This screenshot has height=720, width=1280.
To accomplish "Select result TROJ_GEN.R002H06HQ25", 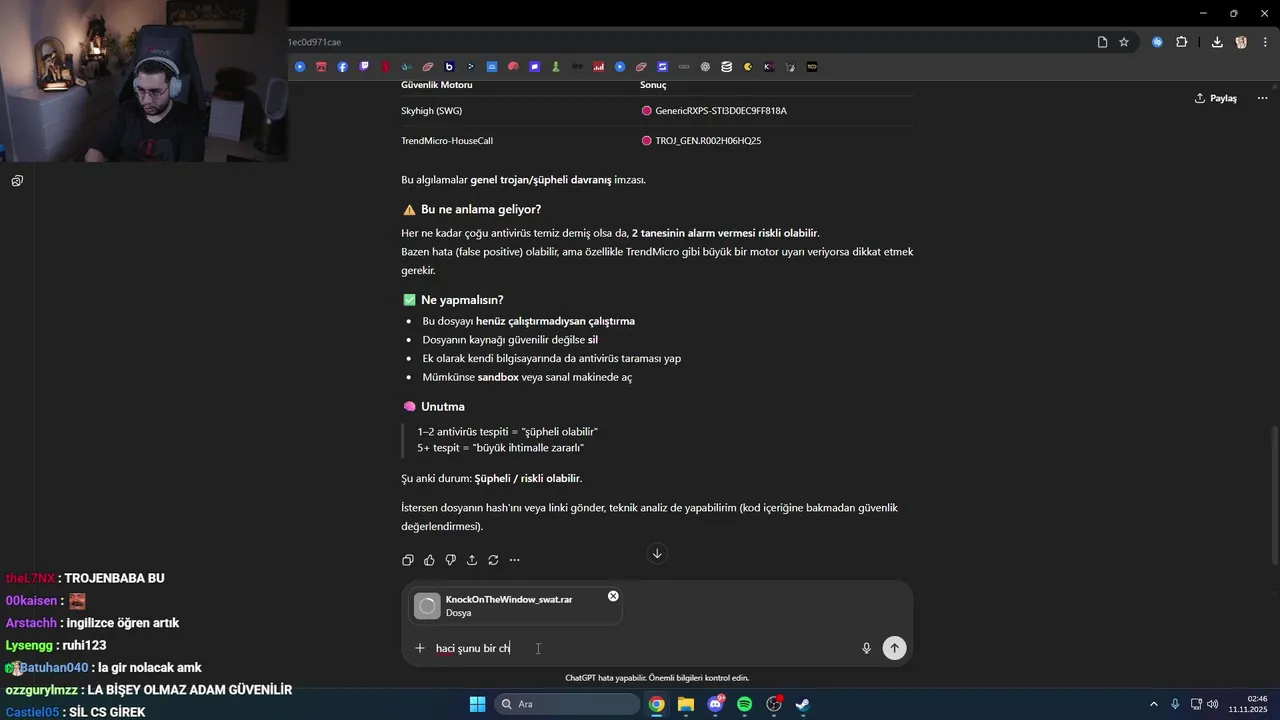I will [x=708, y=141].
